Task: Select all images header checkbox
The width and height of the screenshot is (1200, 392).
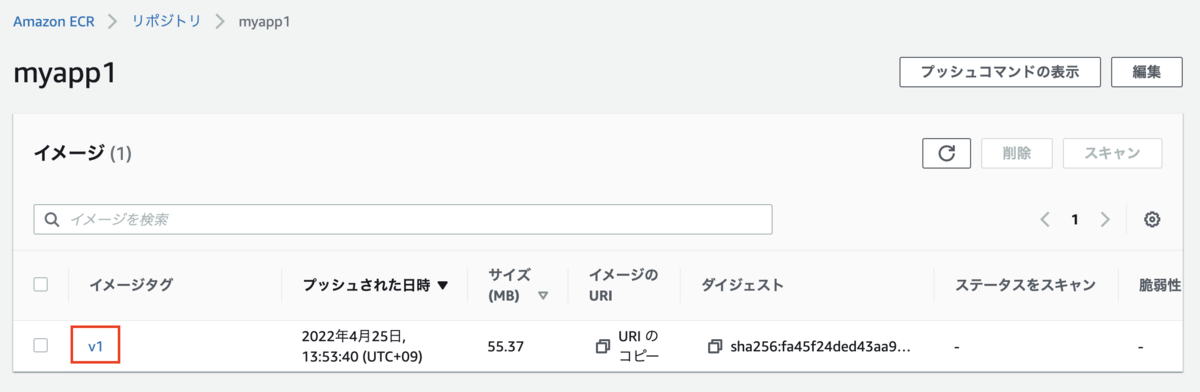Action: [x=41, y=284]
